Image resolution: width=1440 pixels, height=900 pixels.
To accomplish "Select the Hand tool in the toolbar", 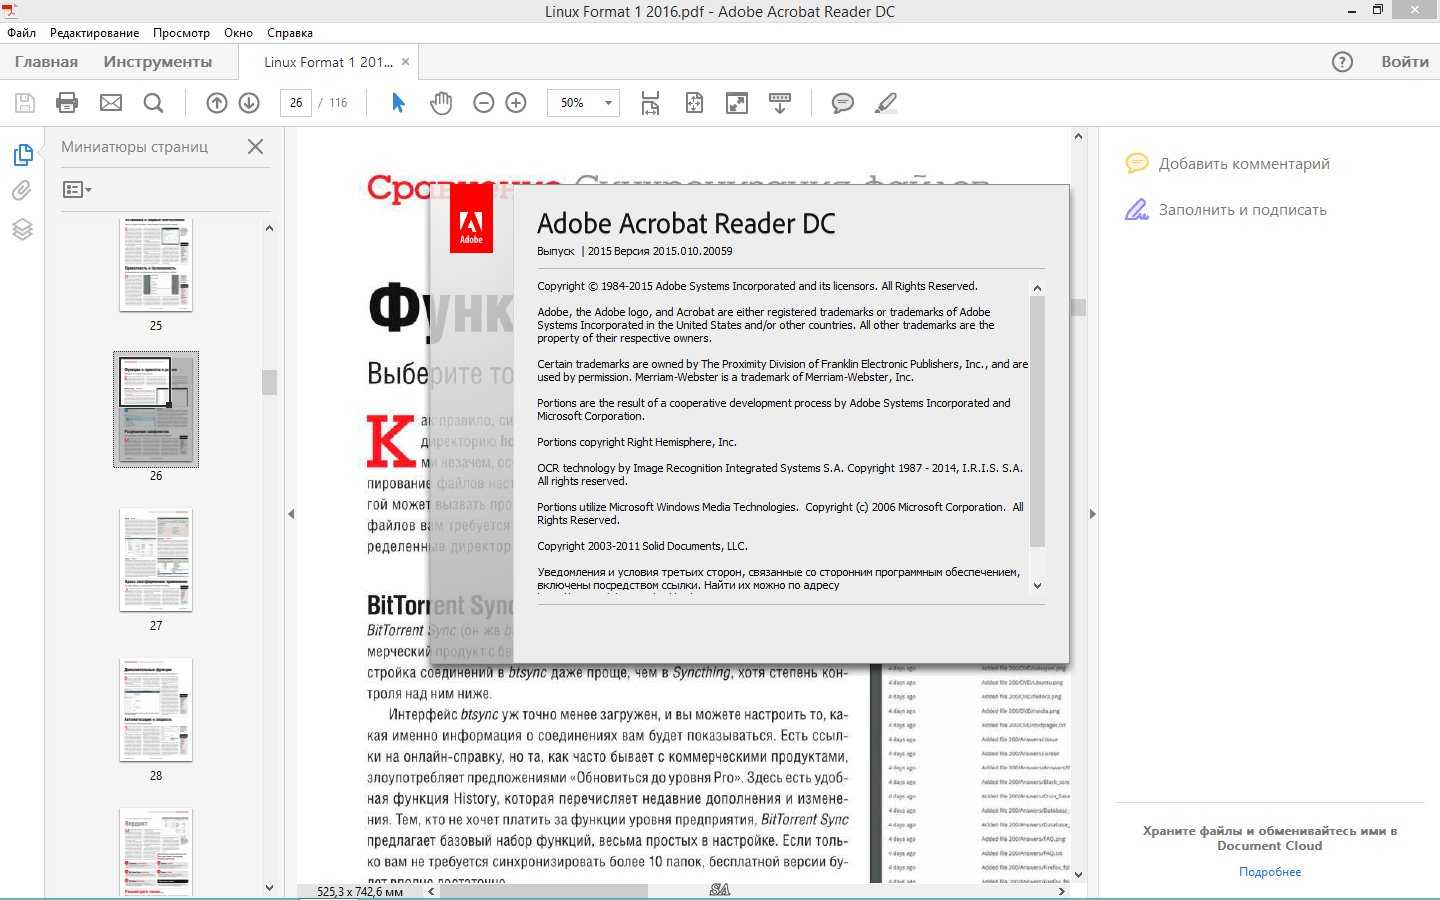I will [x=441, y=102].
